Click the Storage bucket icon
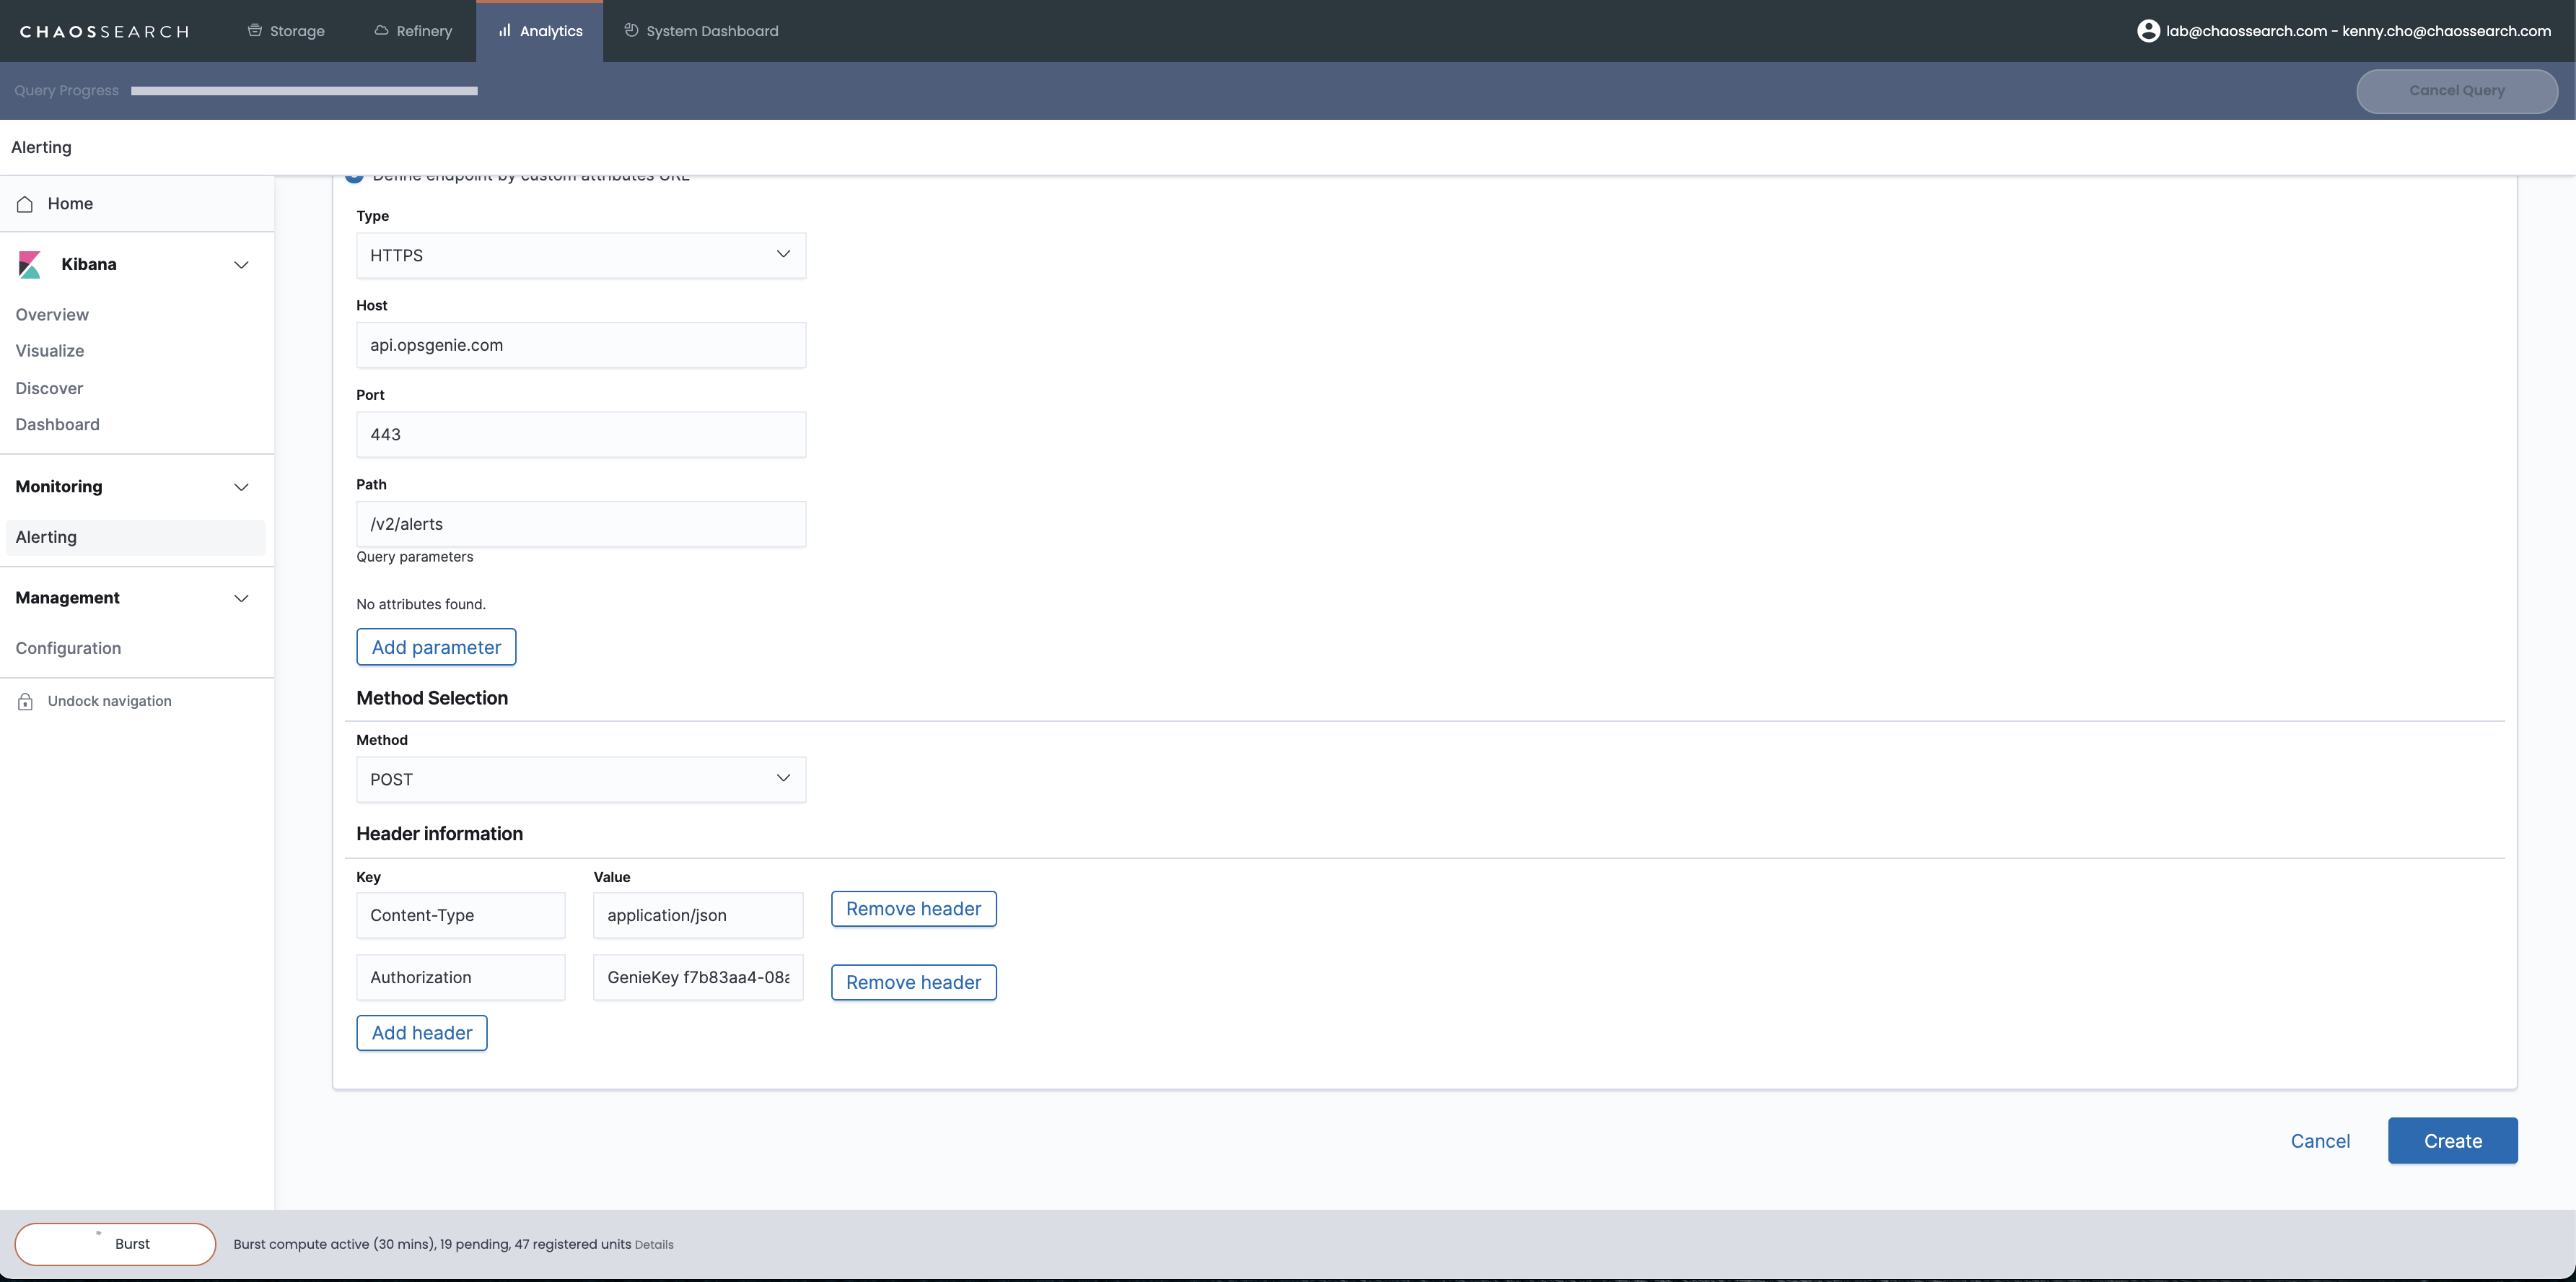Image resolution: width=2576 pixels, height=1282 pixels. click(255, 31)
